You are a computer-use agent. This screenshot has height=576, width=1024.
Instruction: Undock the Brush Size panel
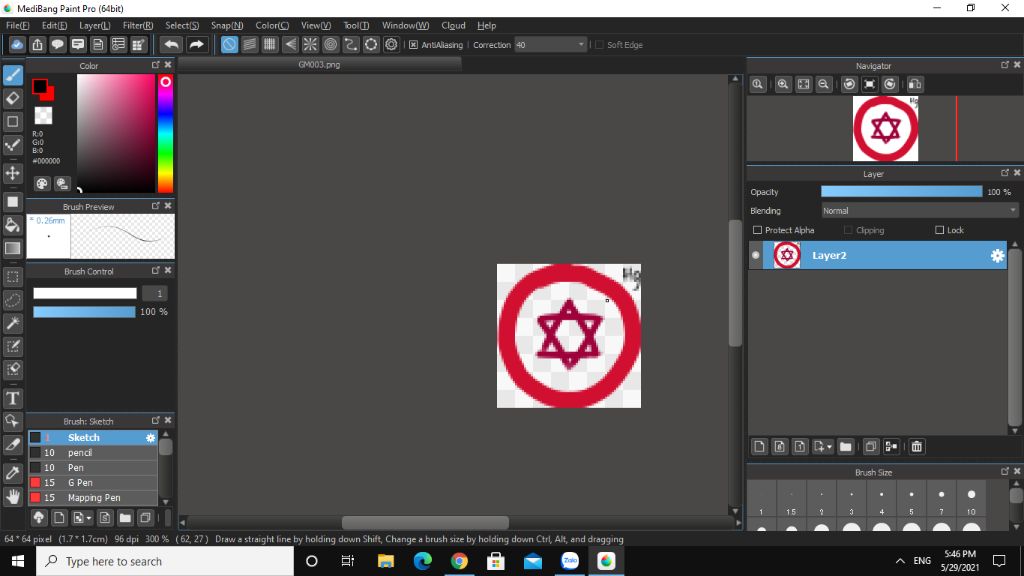pos(1004,471)
